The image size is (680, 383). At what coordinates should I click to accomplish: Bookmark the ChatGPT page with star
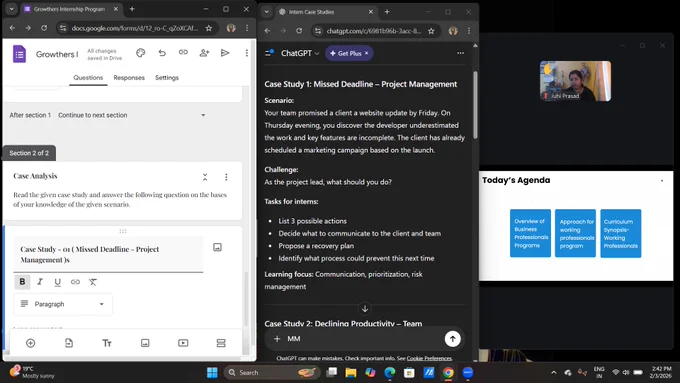click(431, 31)
